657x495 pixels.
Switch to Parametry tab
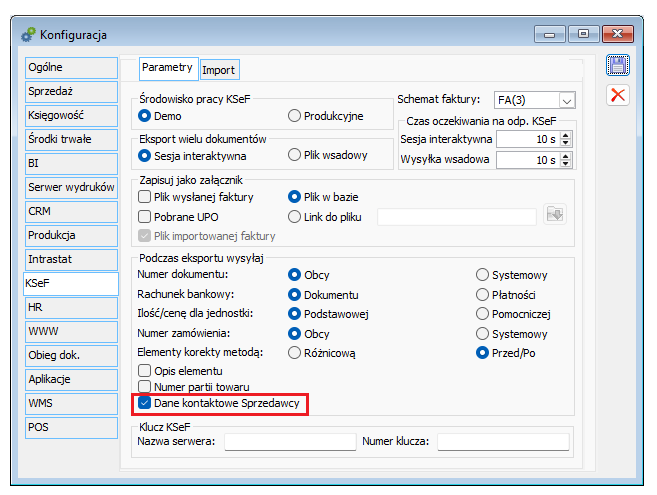click(x=168, y=68)
